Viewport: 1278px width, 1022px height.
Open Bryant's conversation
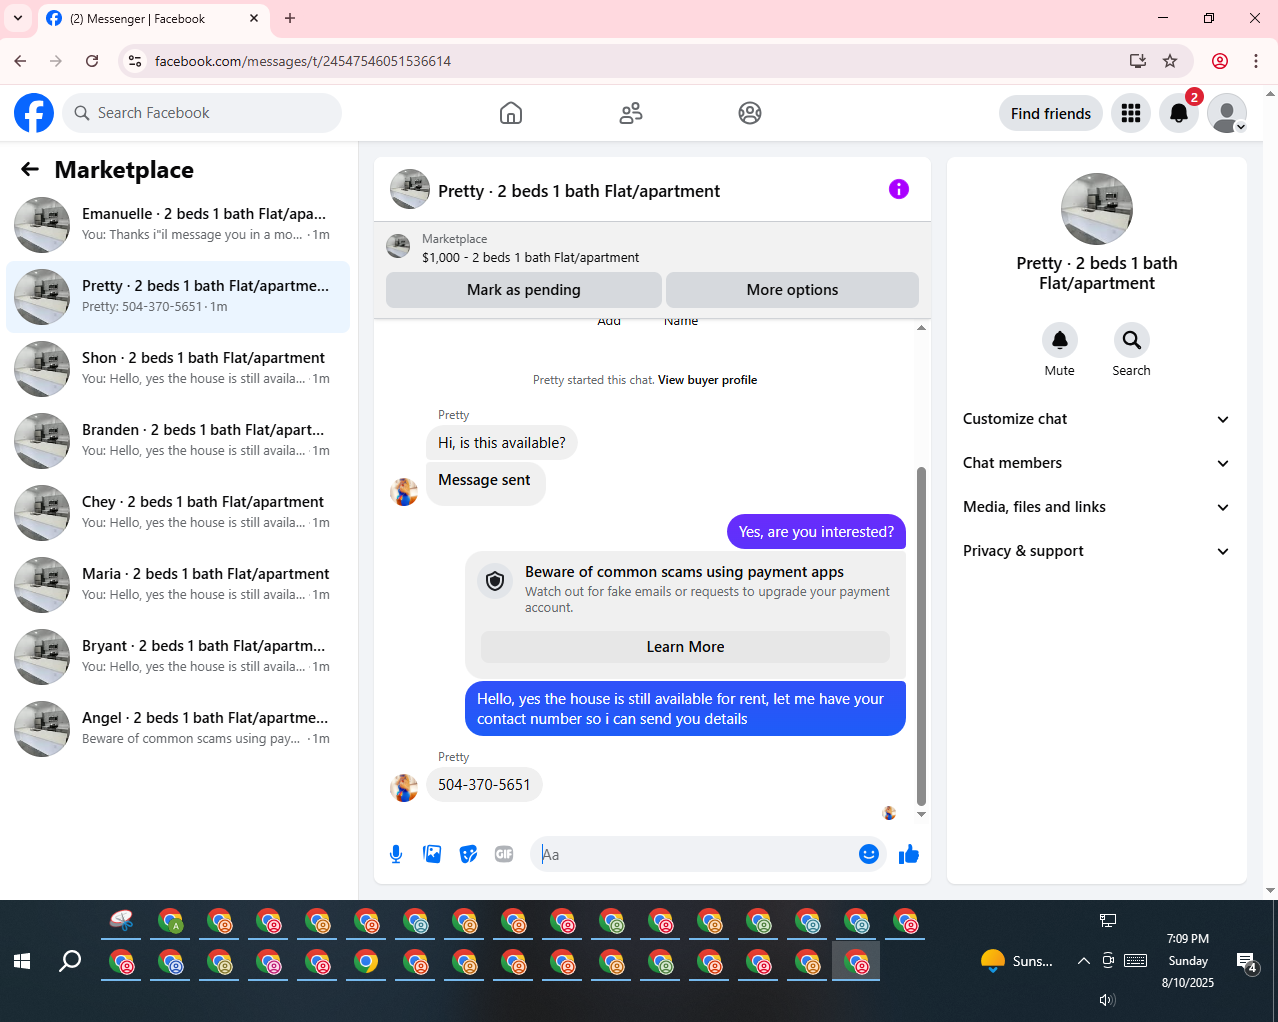178,657
